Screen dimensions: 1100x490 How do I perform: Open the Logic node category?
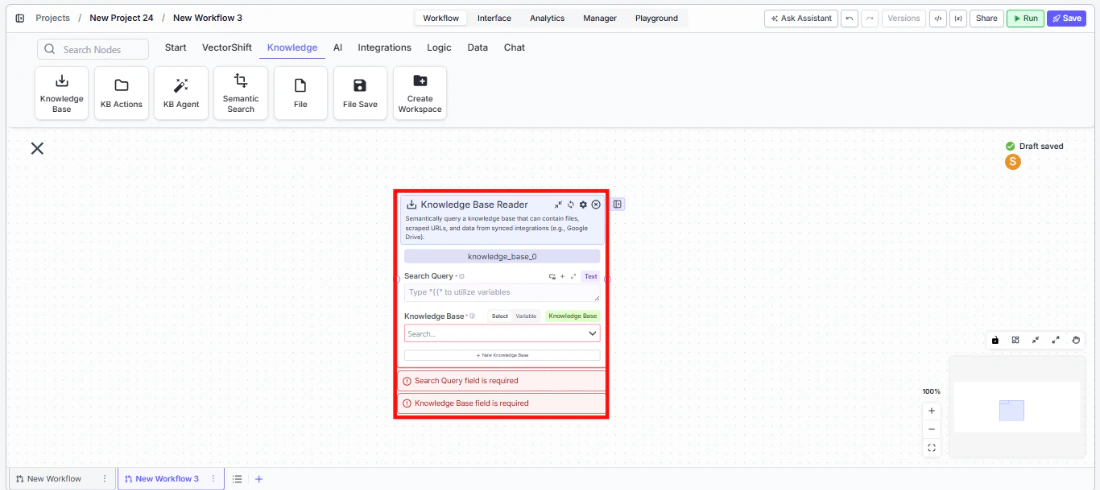(x=439, y=48)
